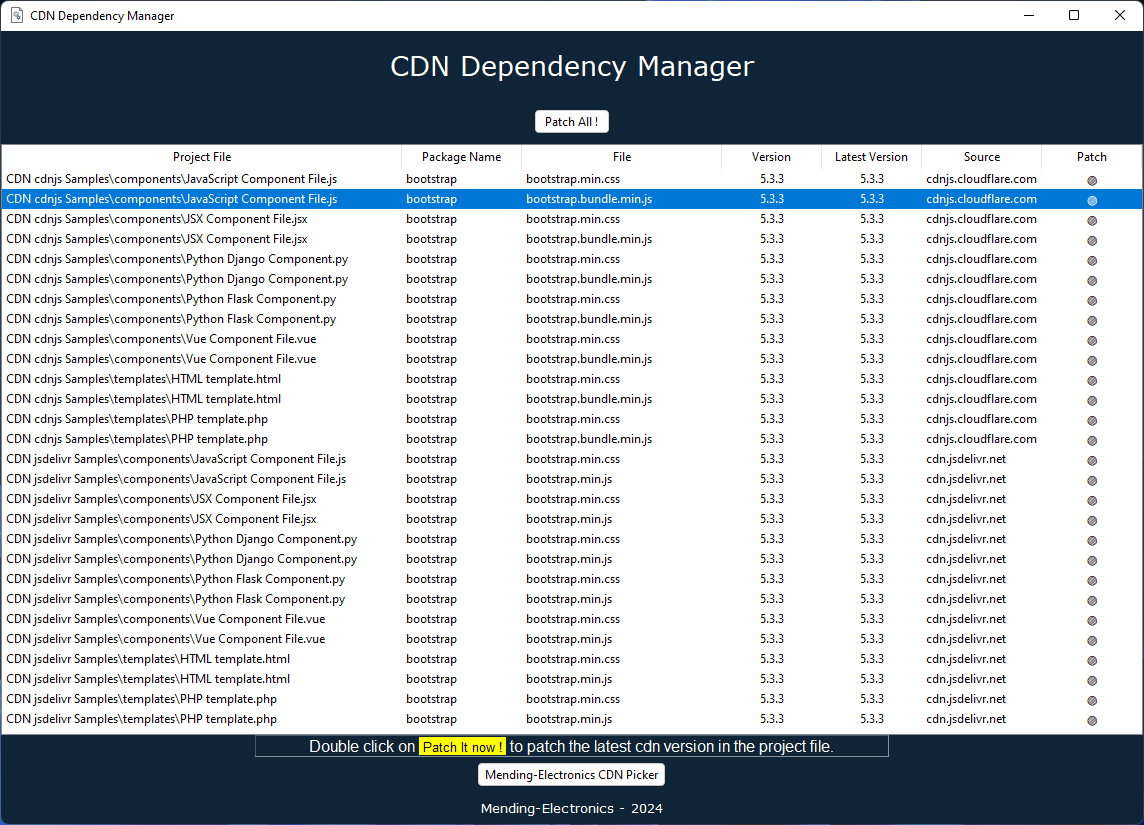Patch icon for cdnjs Vue Component bootstrap.bundle.min.js row
The image size is (1144, 825).
pyautogui.click(x=1091, y=360)
